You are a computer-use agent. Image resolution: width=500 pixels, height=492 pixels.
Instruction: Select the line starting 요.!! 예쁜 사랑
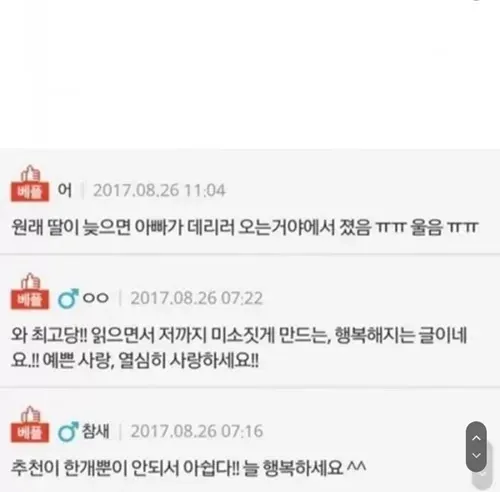click(x=135, y=360)
